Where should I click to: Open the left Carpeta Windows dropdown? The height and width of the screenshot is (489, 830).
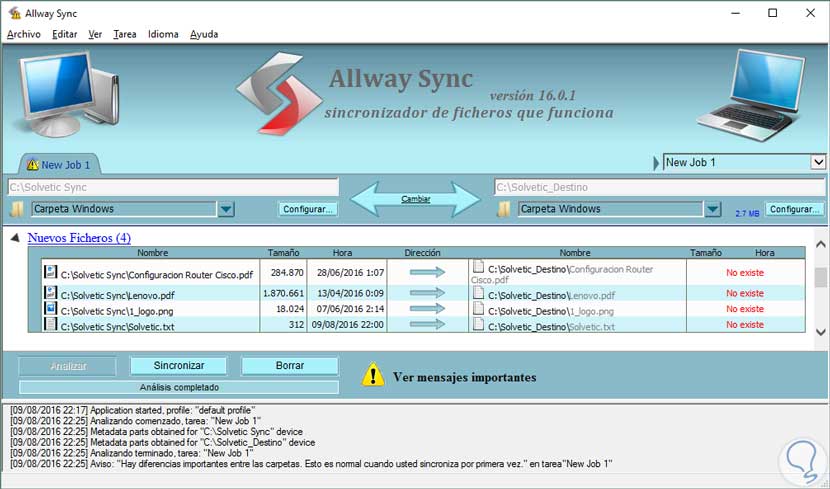pyautogui.click(x=227, y=209)
